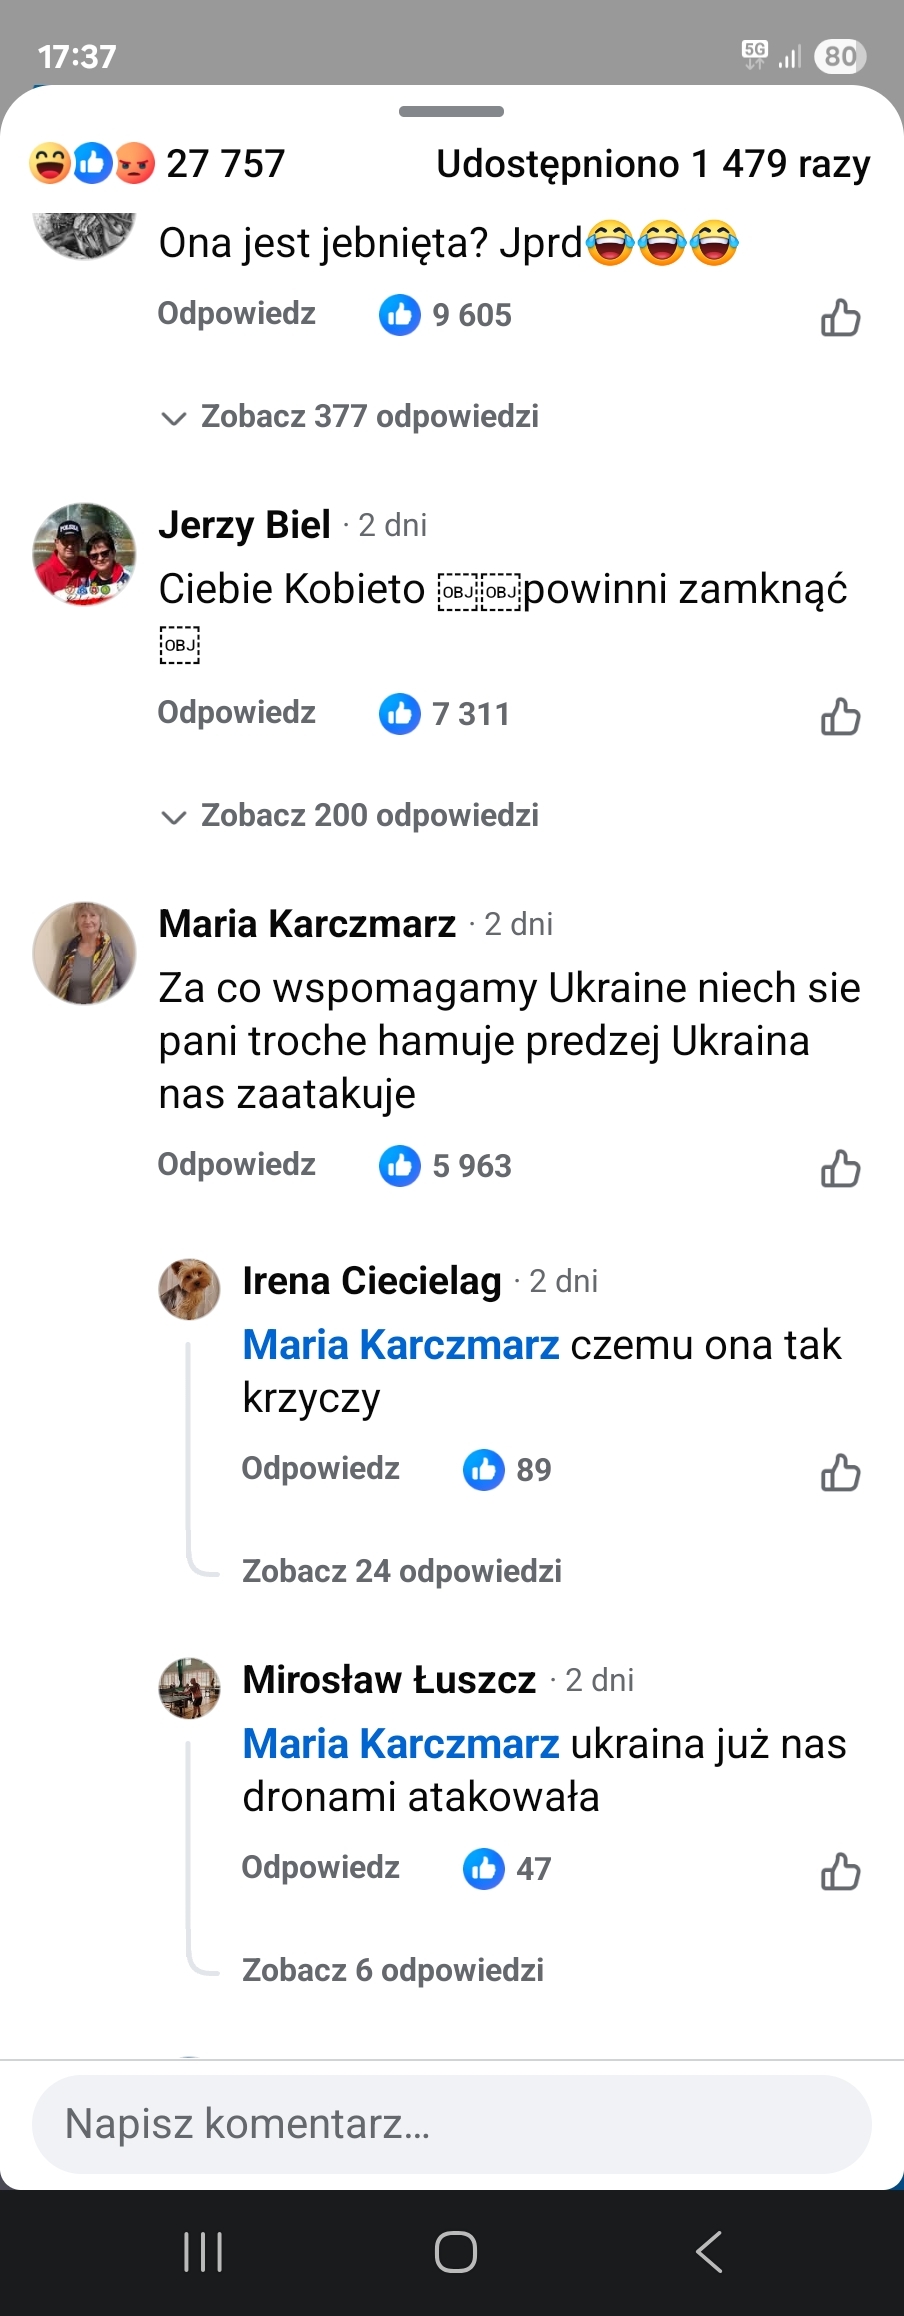Expand 'Zobacz 24 odpowiedzi' replies
Image resolution: width=904 pixels, height=2316 pixels.
(x=401, y=1571)
